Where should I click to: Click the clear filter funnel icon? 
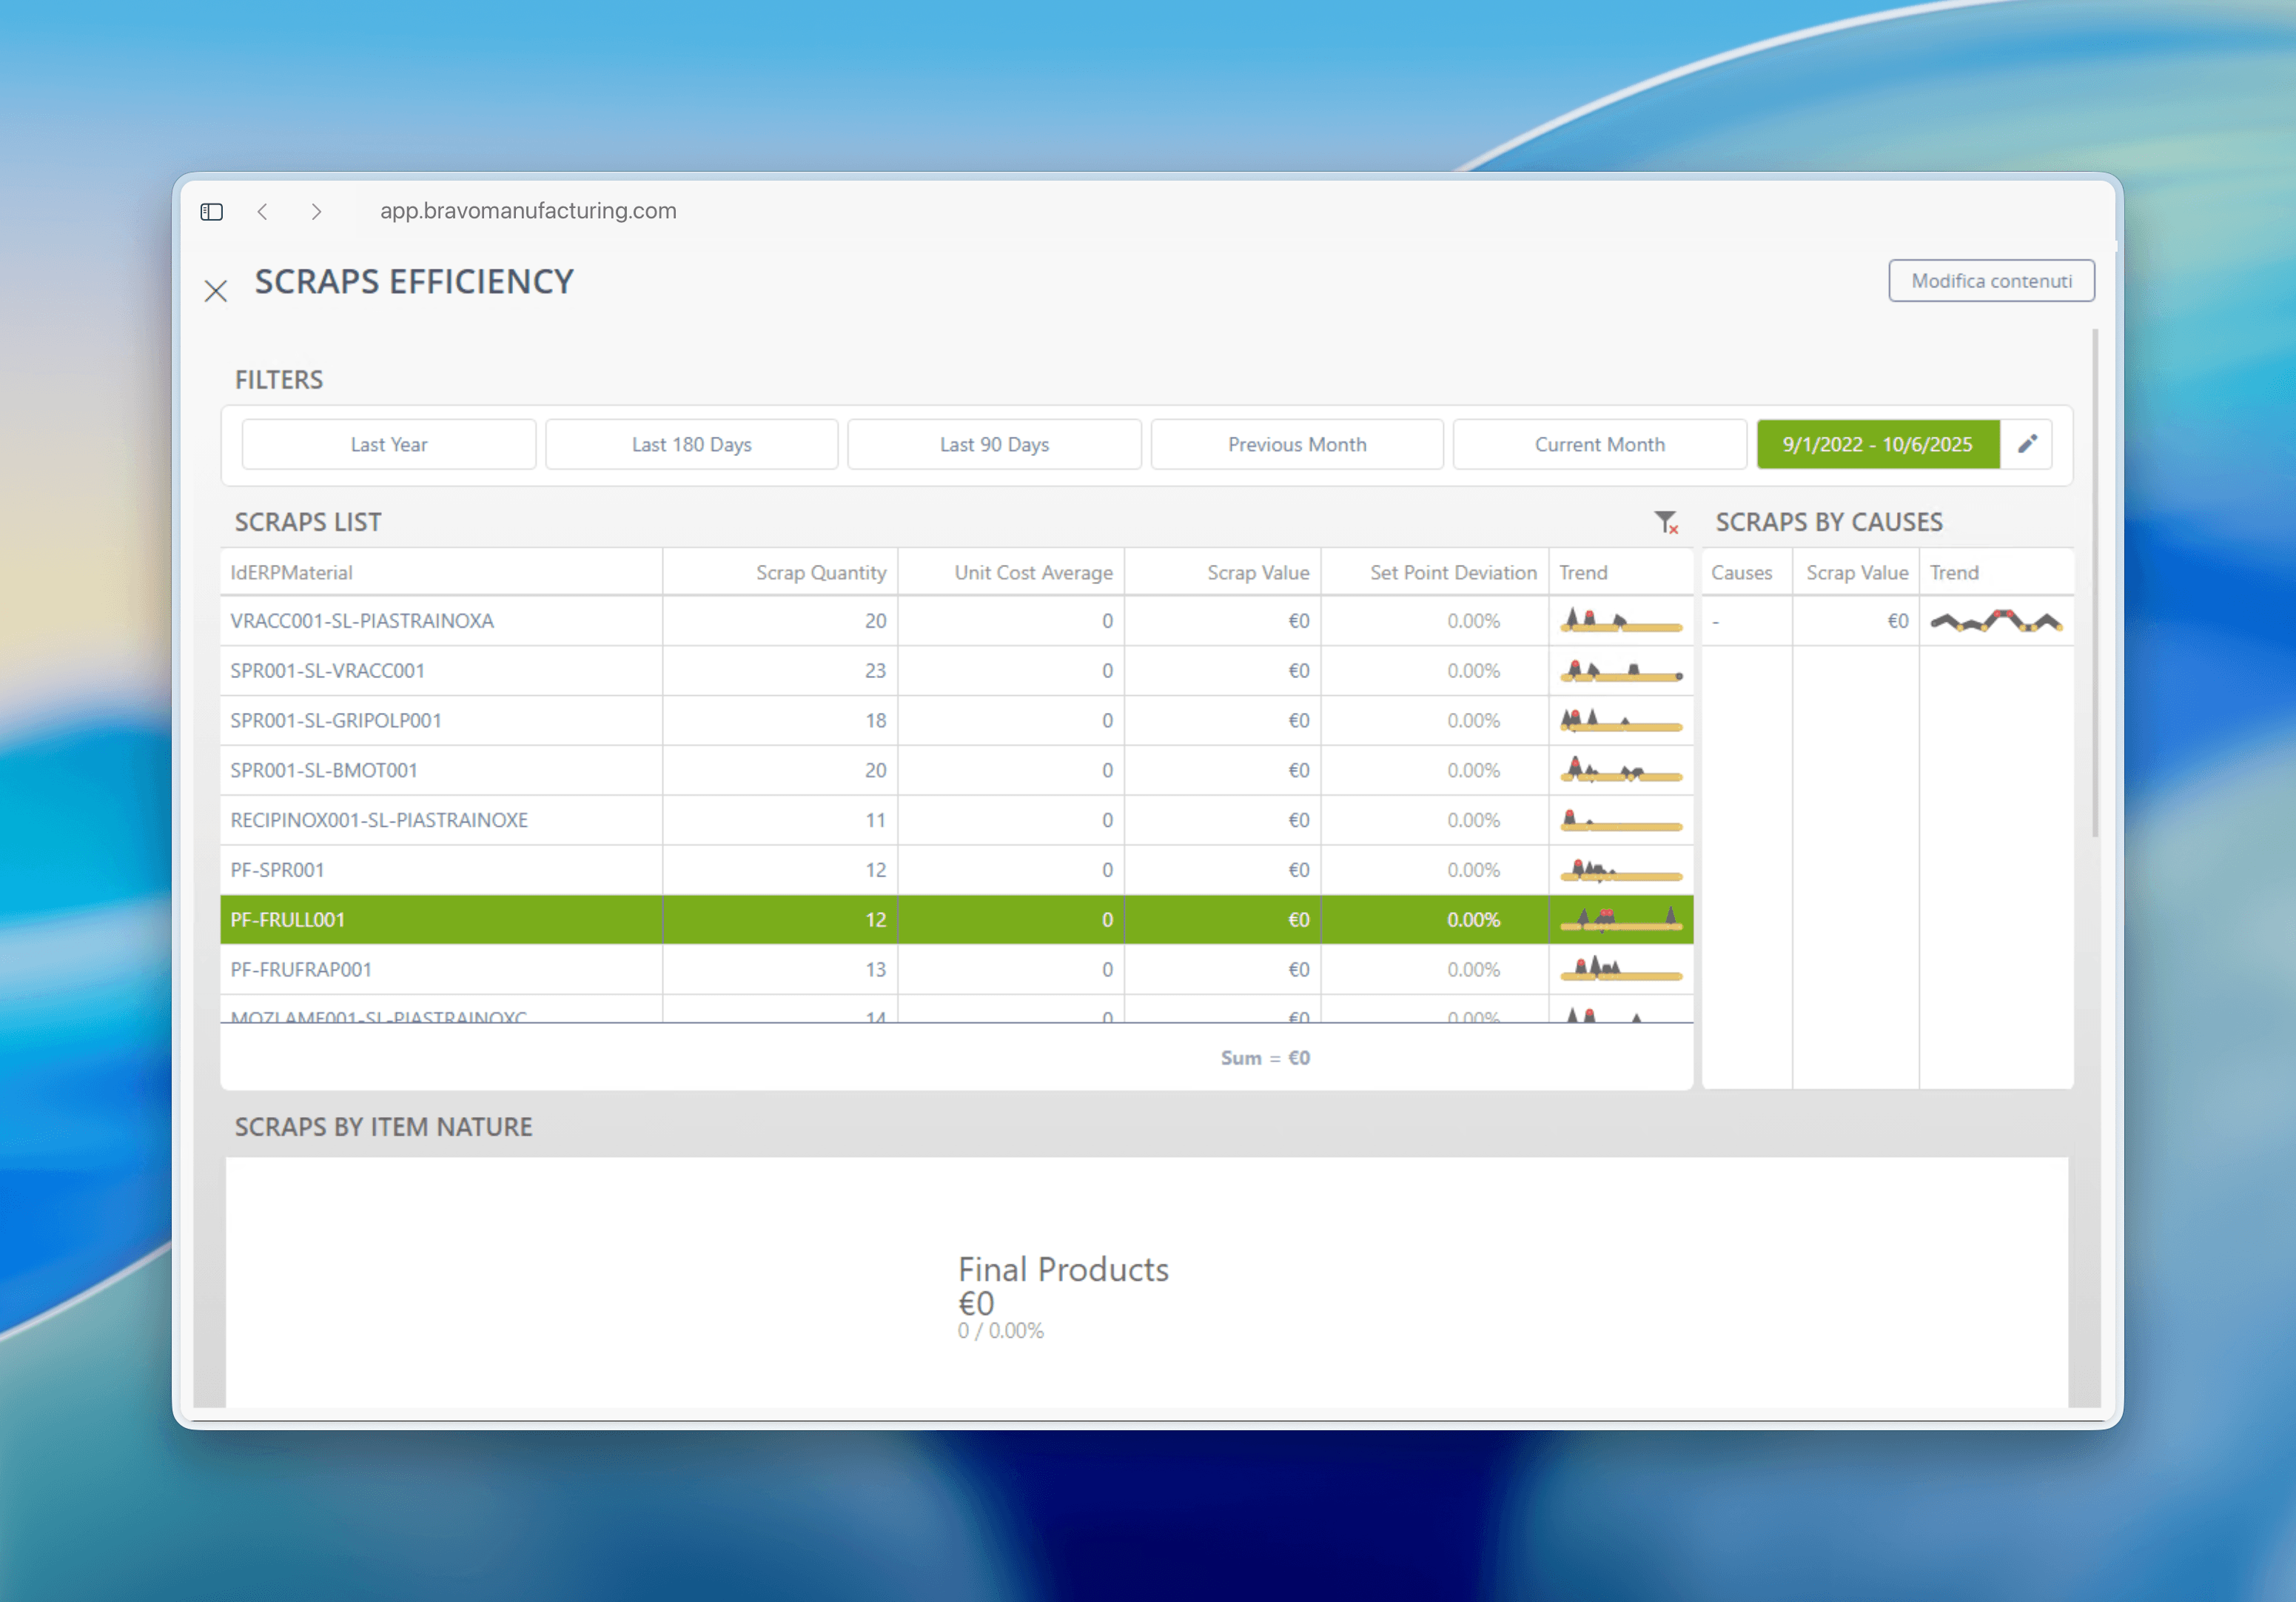1666,522
